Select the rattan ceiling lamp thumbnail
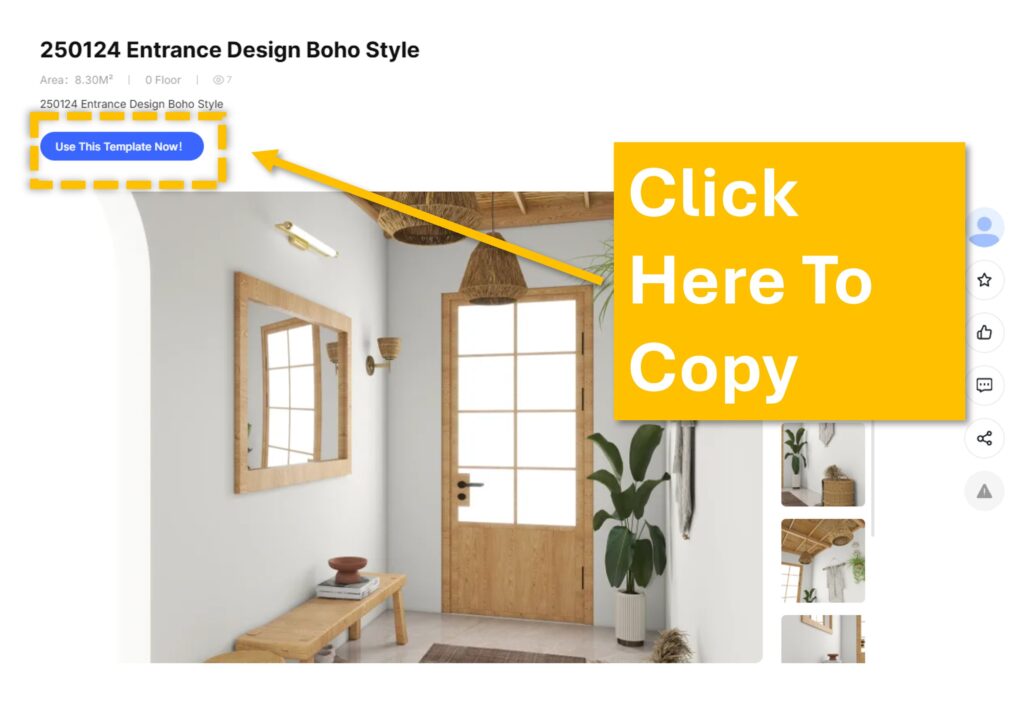 coord(823,560)
